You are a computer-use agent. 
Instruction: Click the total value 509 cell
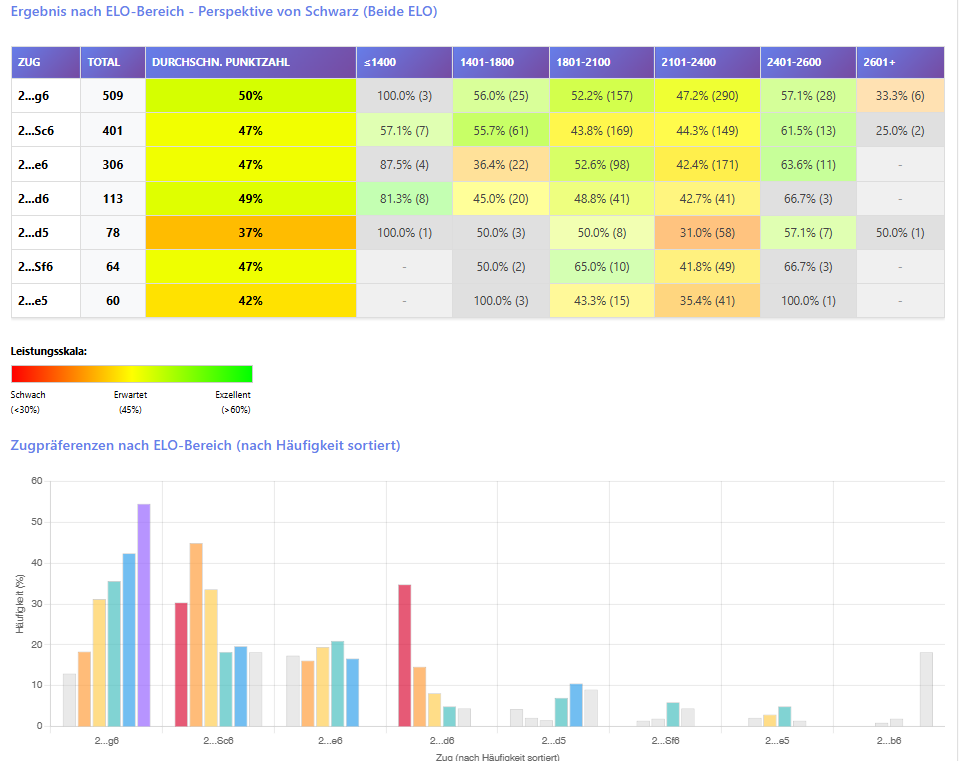pos(112,96)
